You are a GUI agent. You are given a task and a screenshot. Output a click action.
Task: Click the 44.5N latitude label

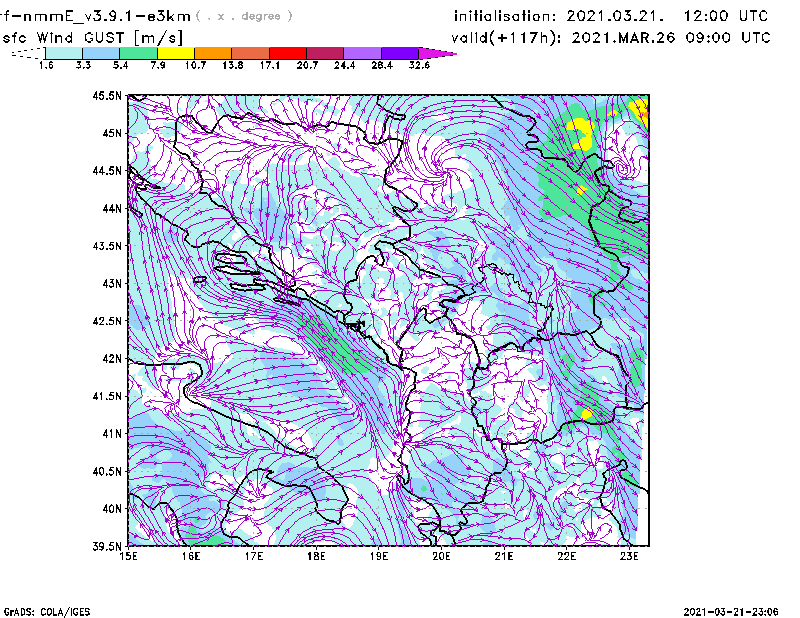[x=107, y=171]
